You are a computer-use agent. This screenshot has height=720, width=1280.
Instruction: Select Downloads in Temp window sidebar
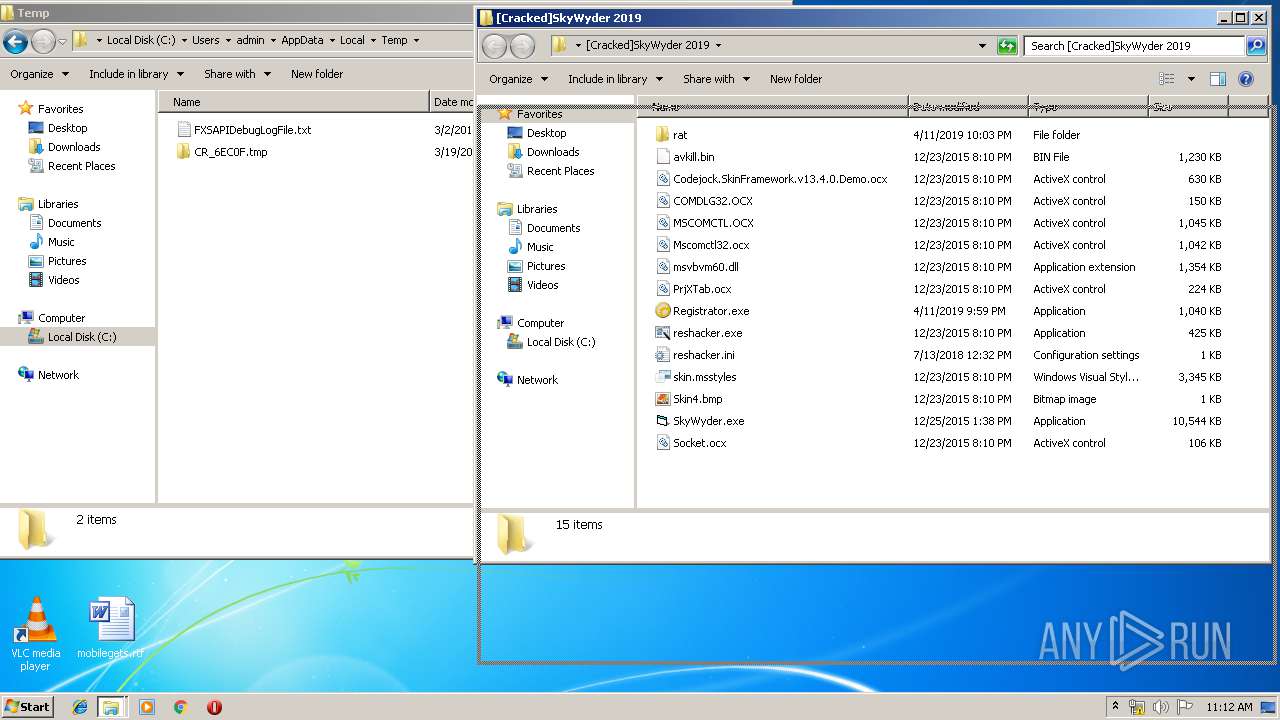(x=74, y=147)
